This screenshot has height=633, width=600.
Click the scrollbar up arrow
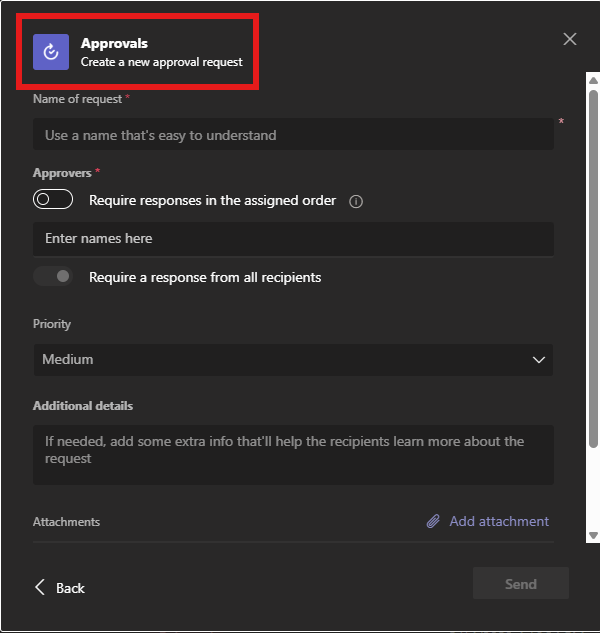click(593, 80)
